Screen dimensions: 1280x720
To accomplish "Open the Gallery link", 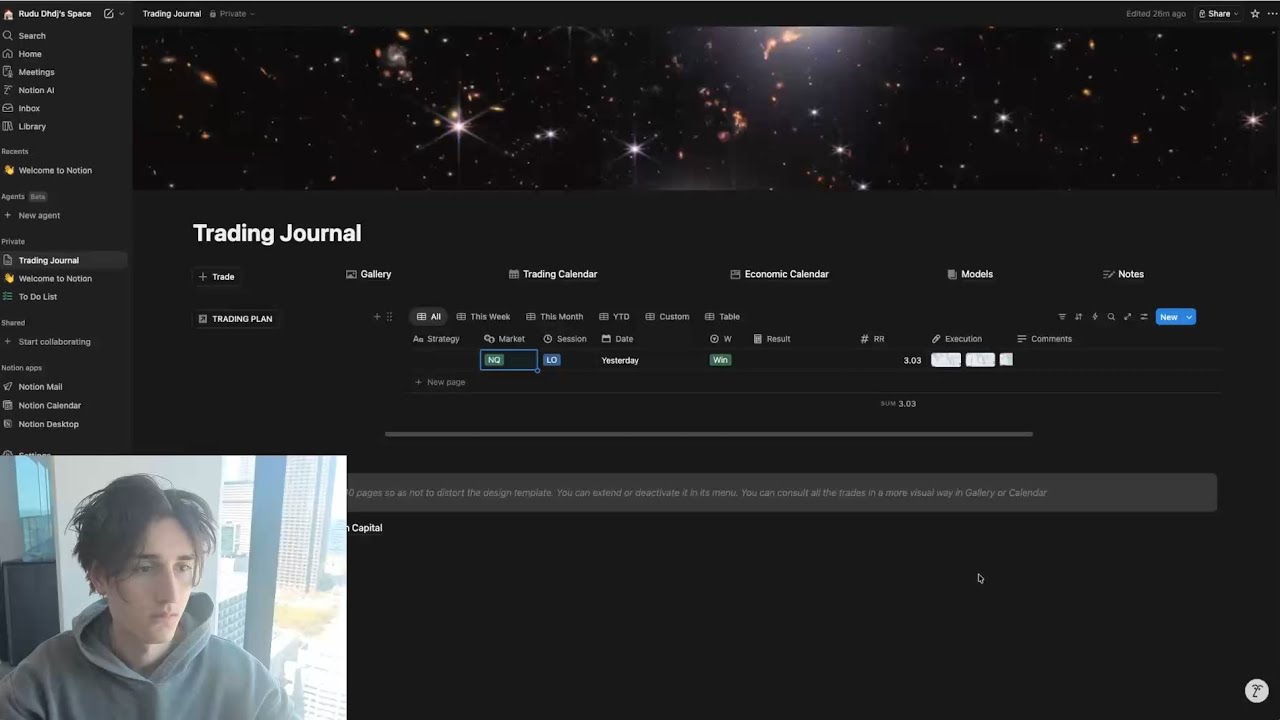I will [x=368, y=274].
